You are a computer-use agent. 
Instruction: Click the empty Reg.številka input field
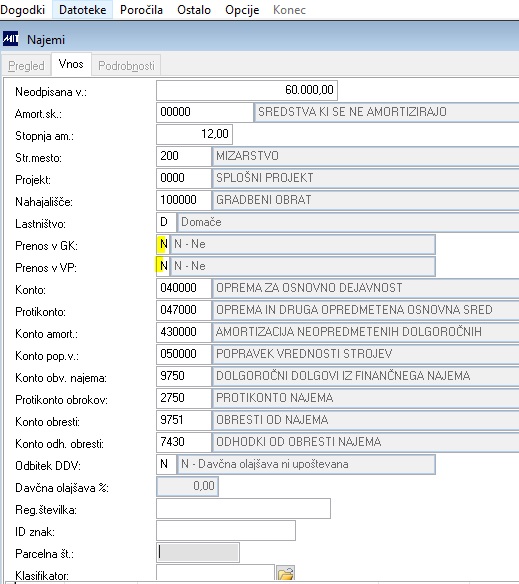tap(243, 508)
